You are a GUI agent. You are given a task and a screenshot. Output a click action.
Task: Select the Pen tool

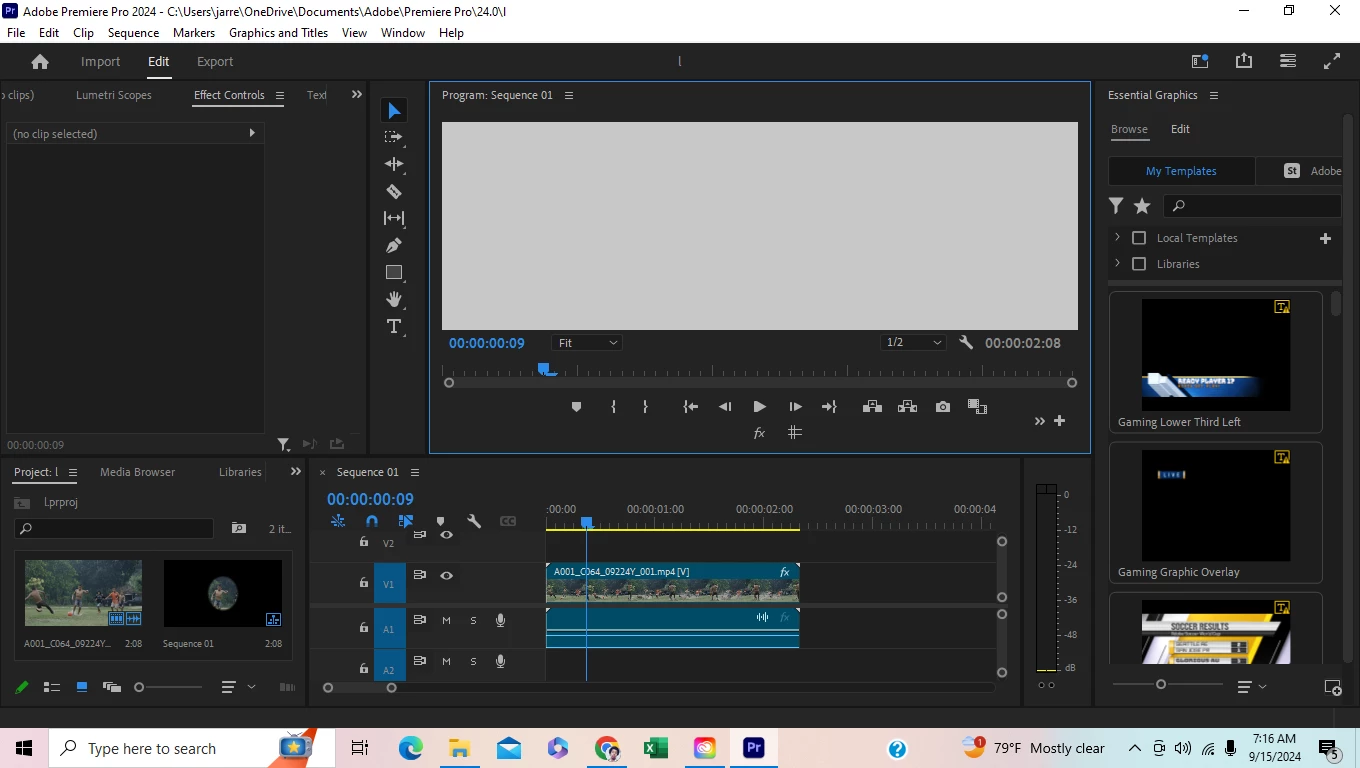[x=394, y=245]
